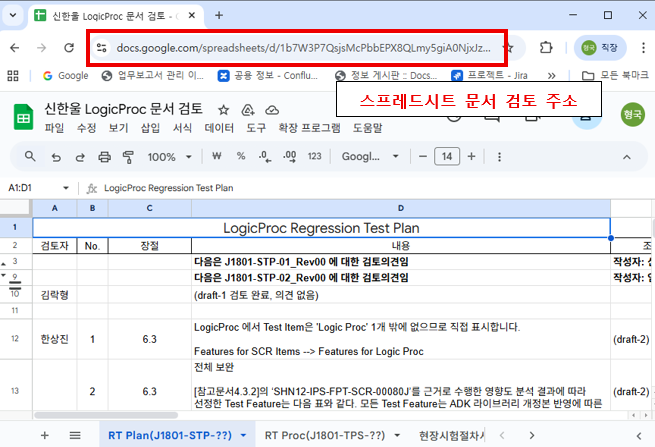The image size is (655, 447).
Task: Open the 데이터 menu
Action: (219, 128)
